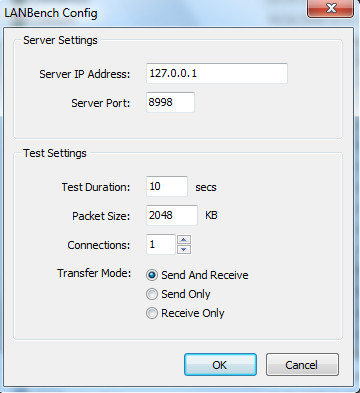The width and height of the screenshot is (360, 393).
Task: Activate the Packet Size text field
Action: click(x=172, y=215)
